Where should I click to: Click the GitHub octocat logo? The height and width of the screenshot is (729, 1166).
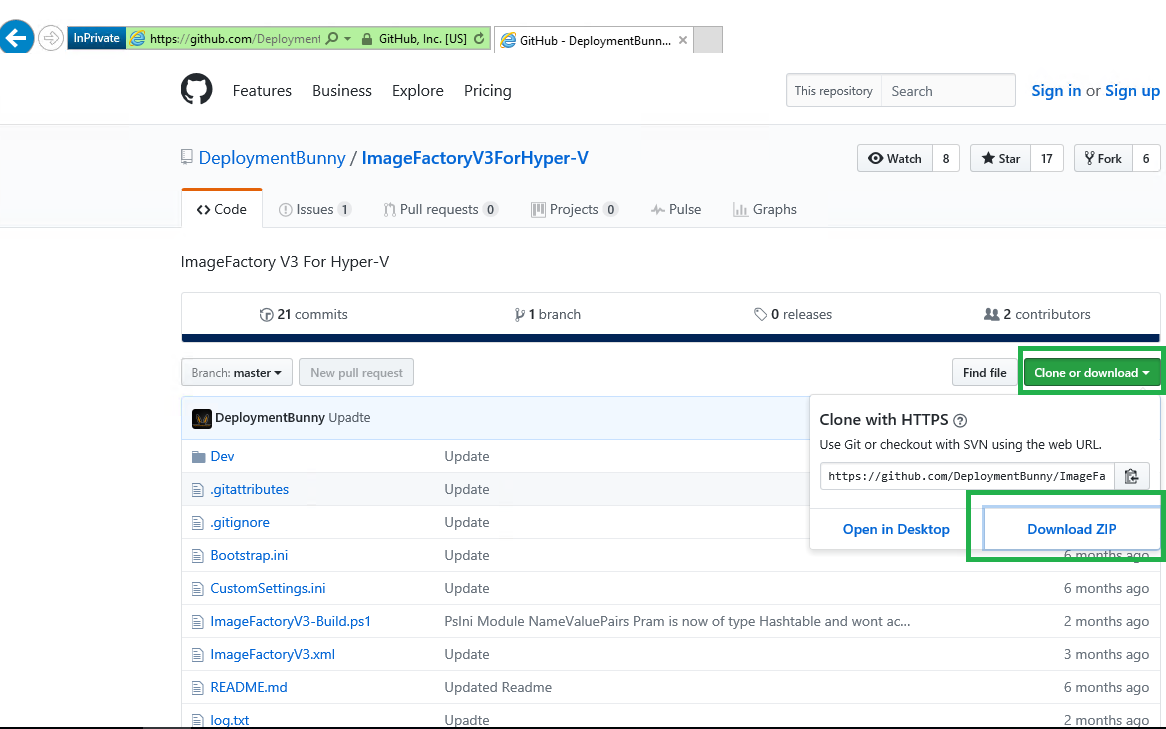pyautogui.click(x=196, y=89)
